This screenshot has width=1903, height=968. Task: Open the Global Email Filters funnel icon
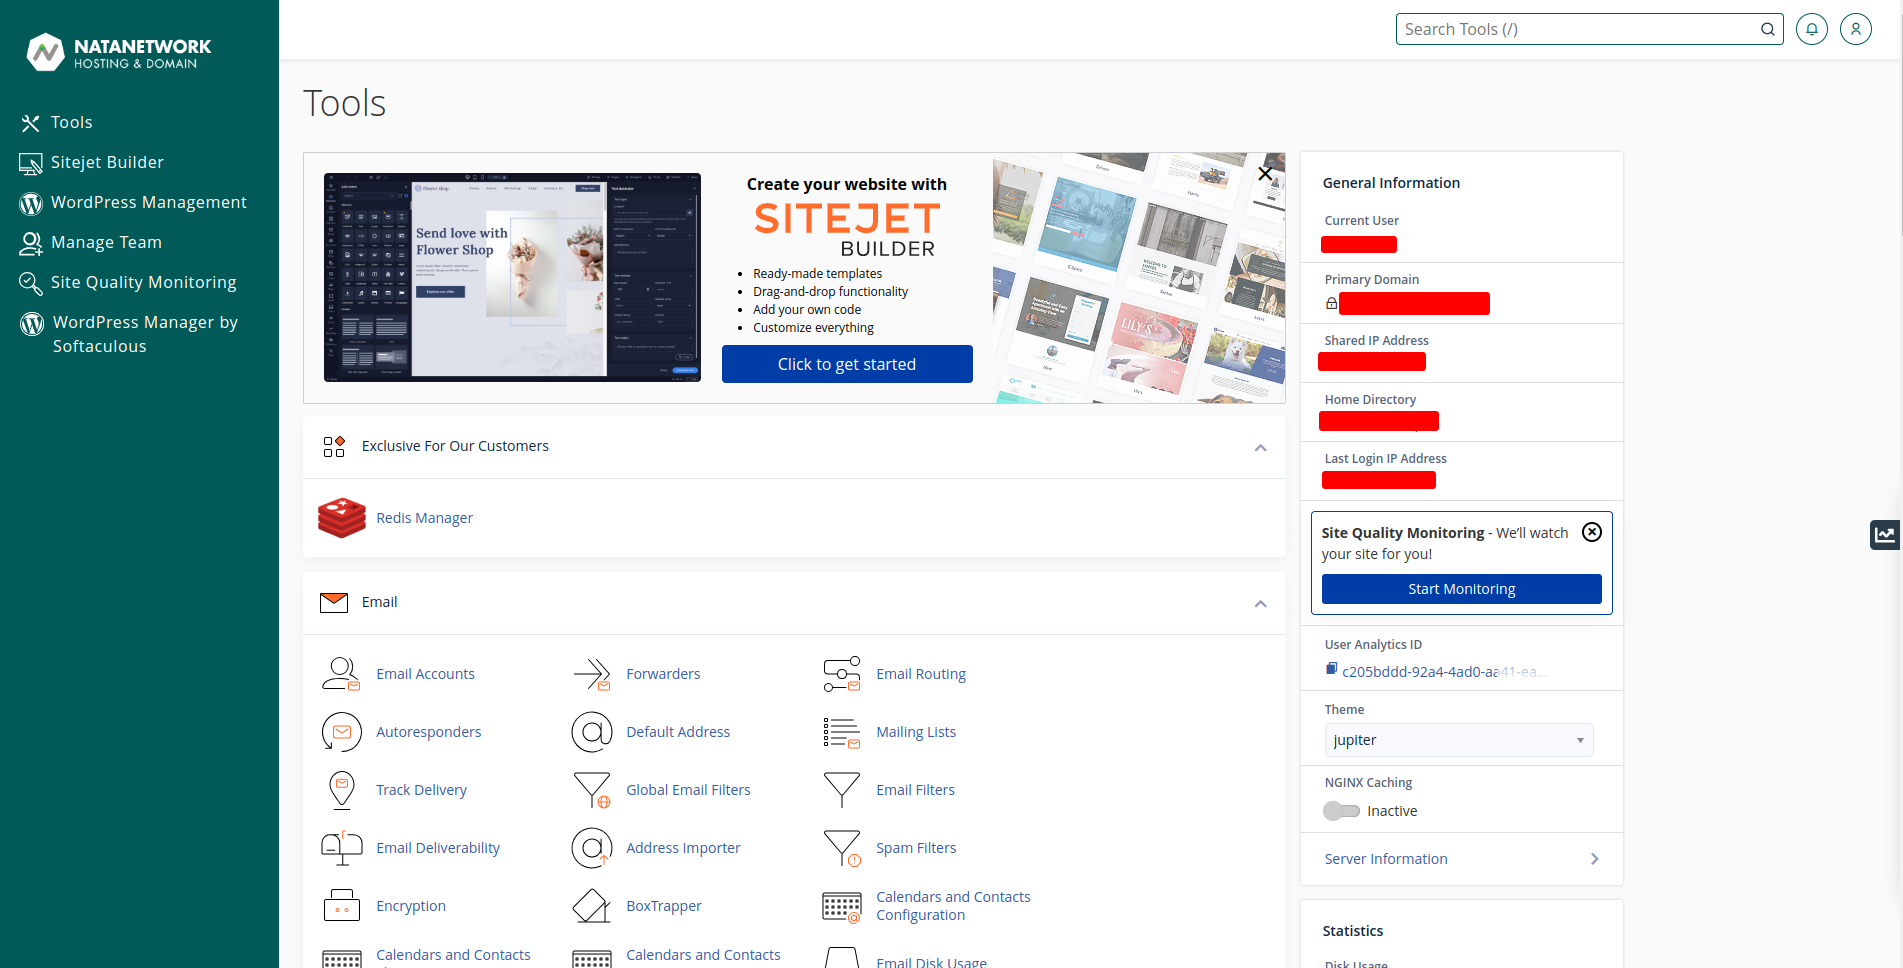591,790
